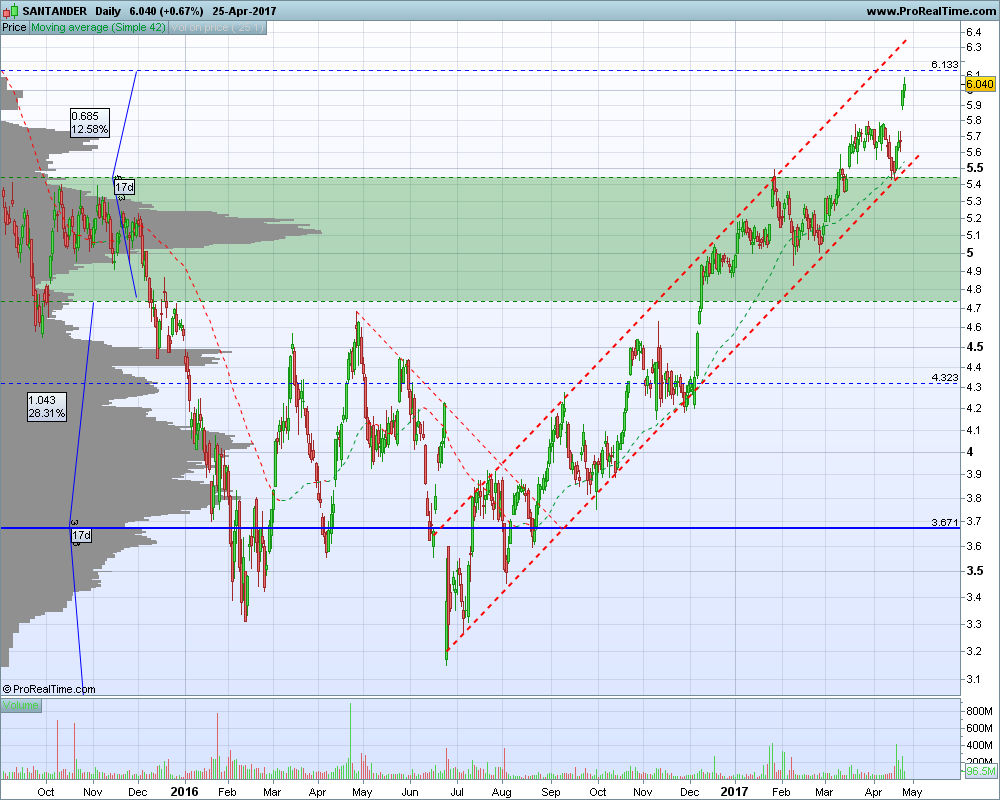Click the 2017 year label on time axis
This screenshot has height=800, width=1000.
point(734,792)
